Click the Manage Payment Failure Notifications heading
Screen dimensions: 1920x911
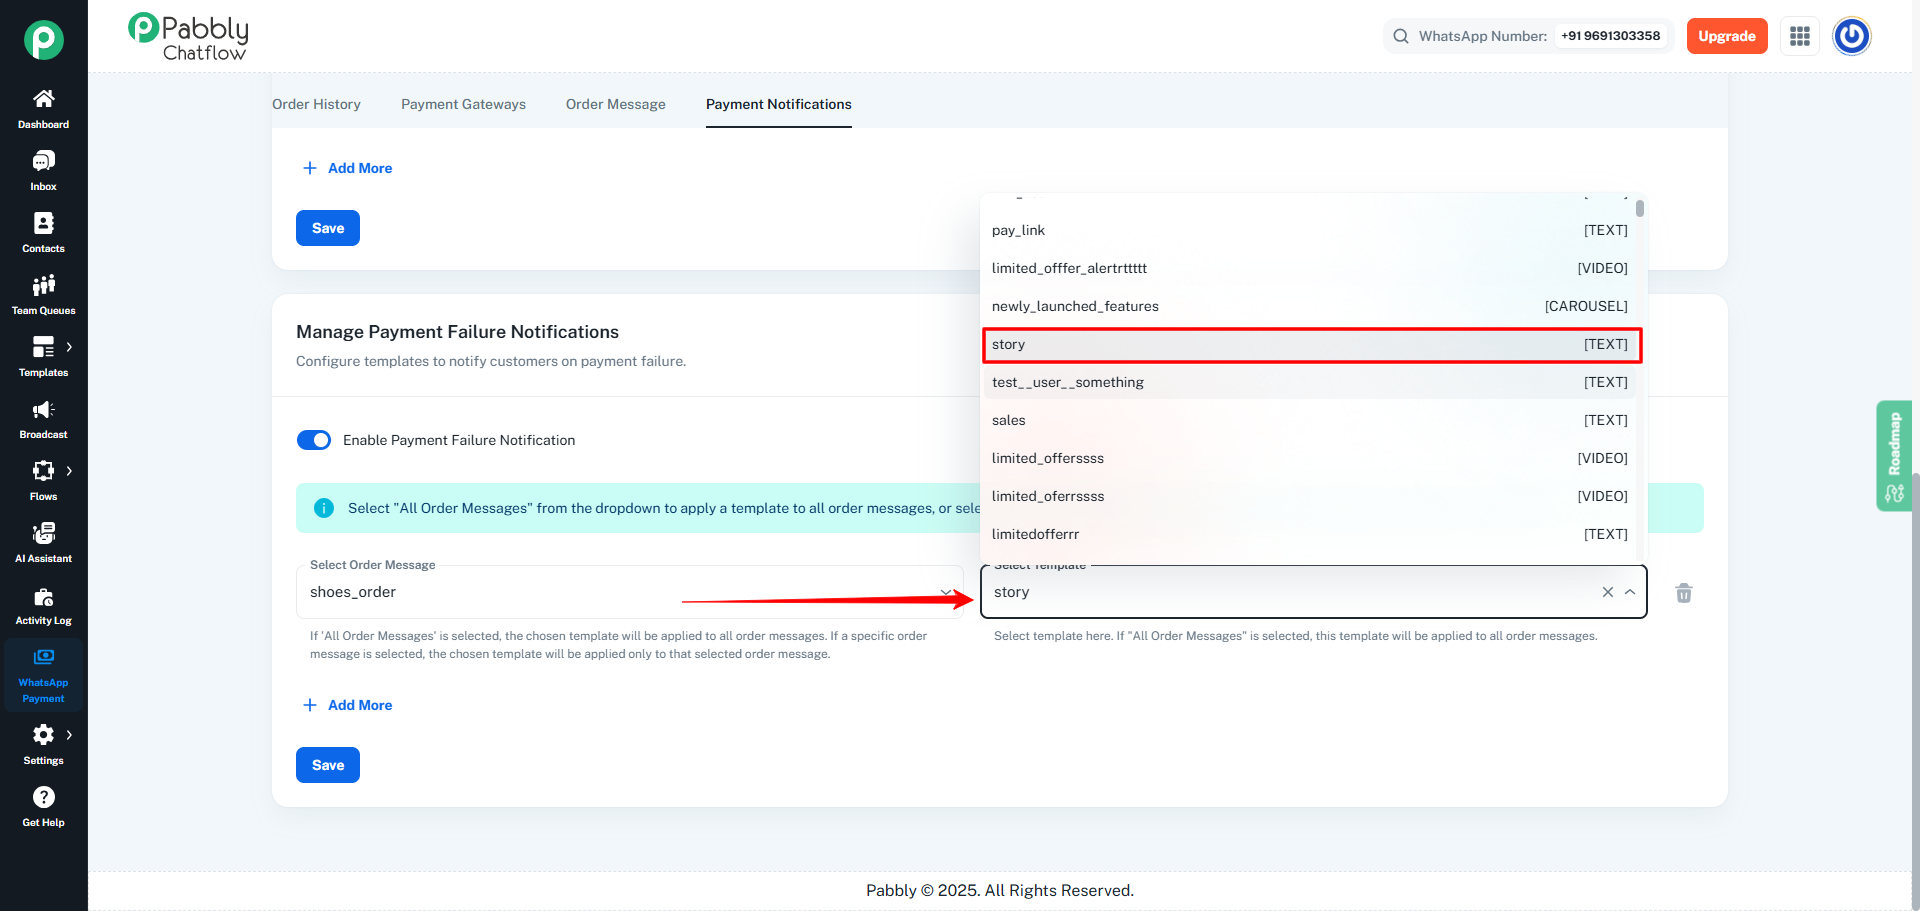(457, 332)
